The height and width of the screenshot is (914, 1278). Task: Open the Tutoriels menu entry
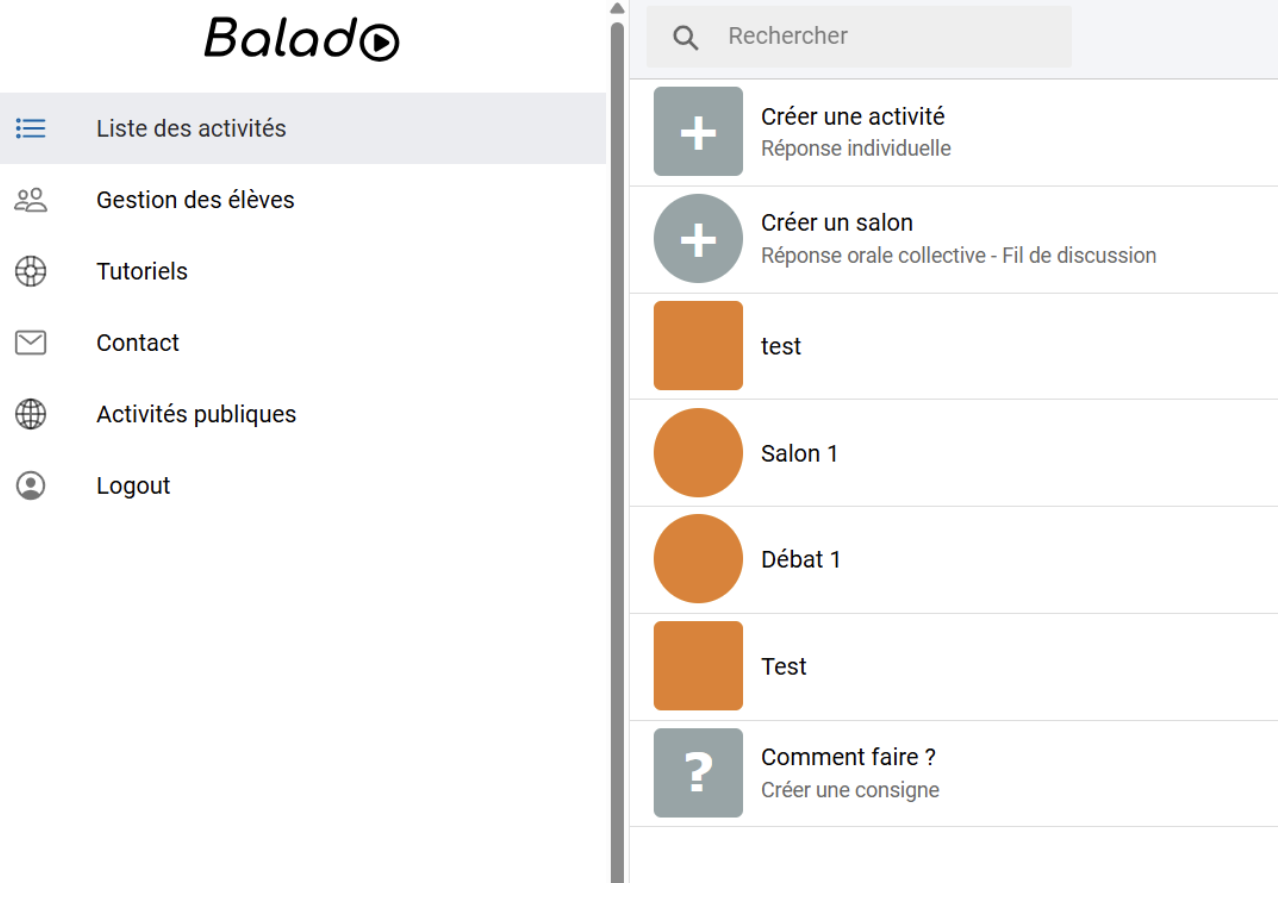tap(142, 271)
